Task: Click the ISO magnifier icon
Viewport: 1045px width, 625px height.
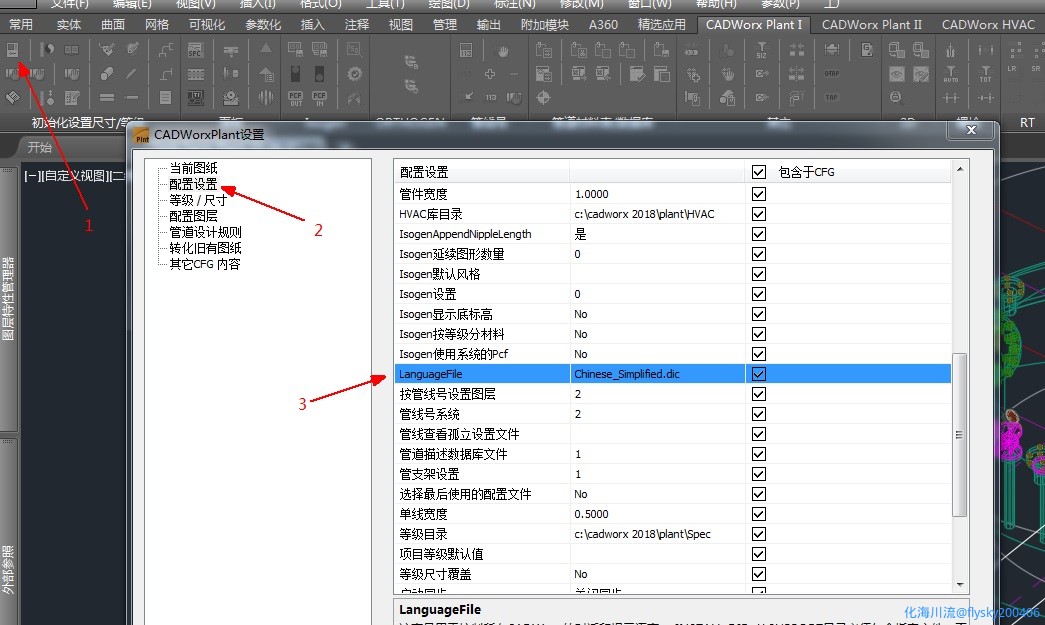Action: click(354, 50)
